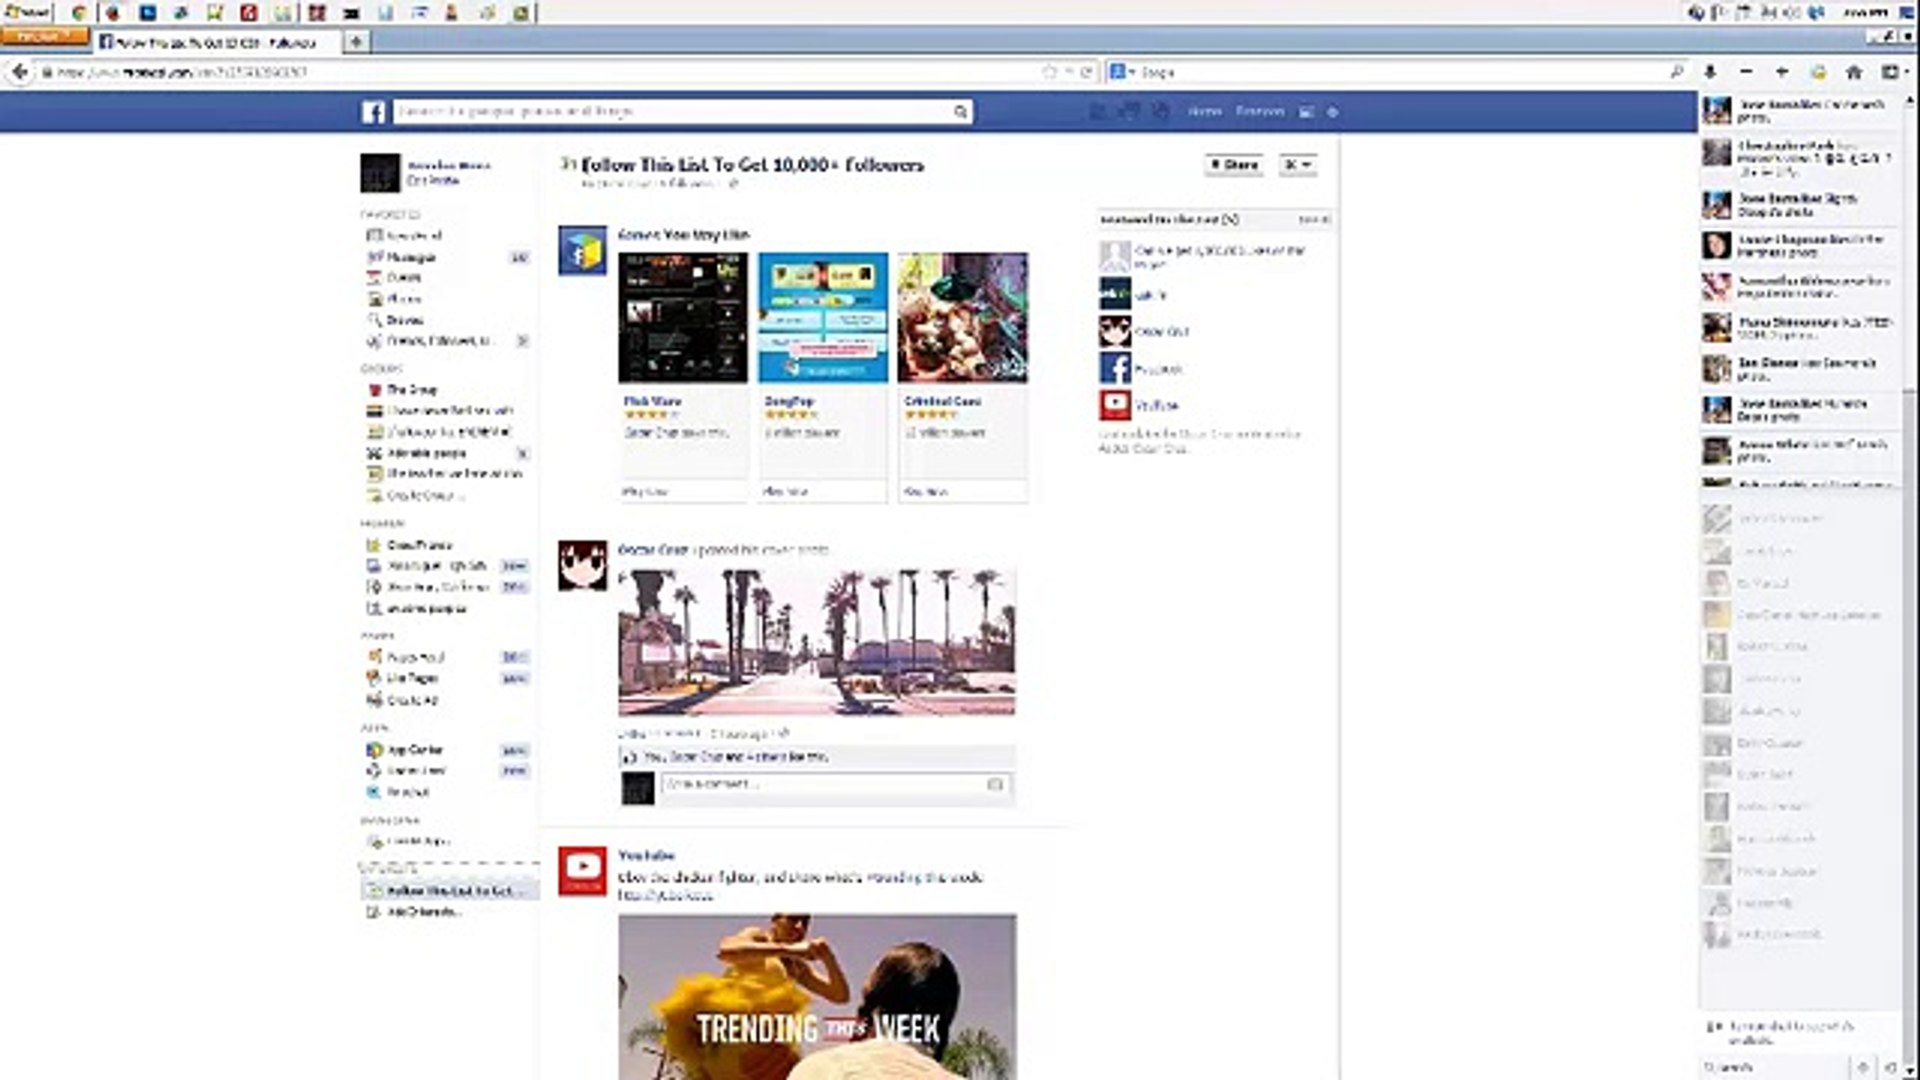The image size is (1920, 1080).
Task: Click Home in Facebook's top navigation
Action: [x=1205, y=111]
